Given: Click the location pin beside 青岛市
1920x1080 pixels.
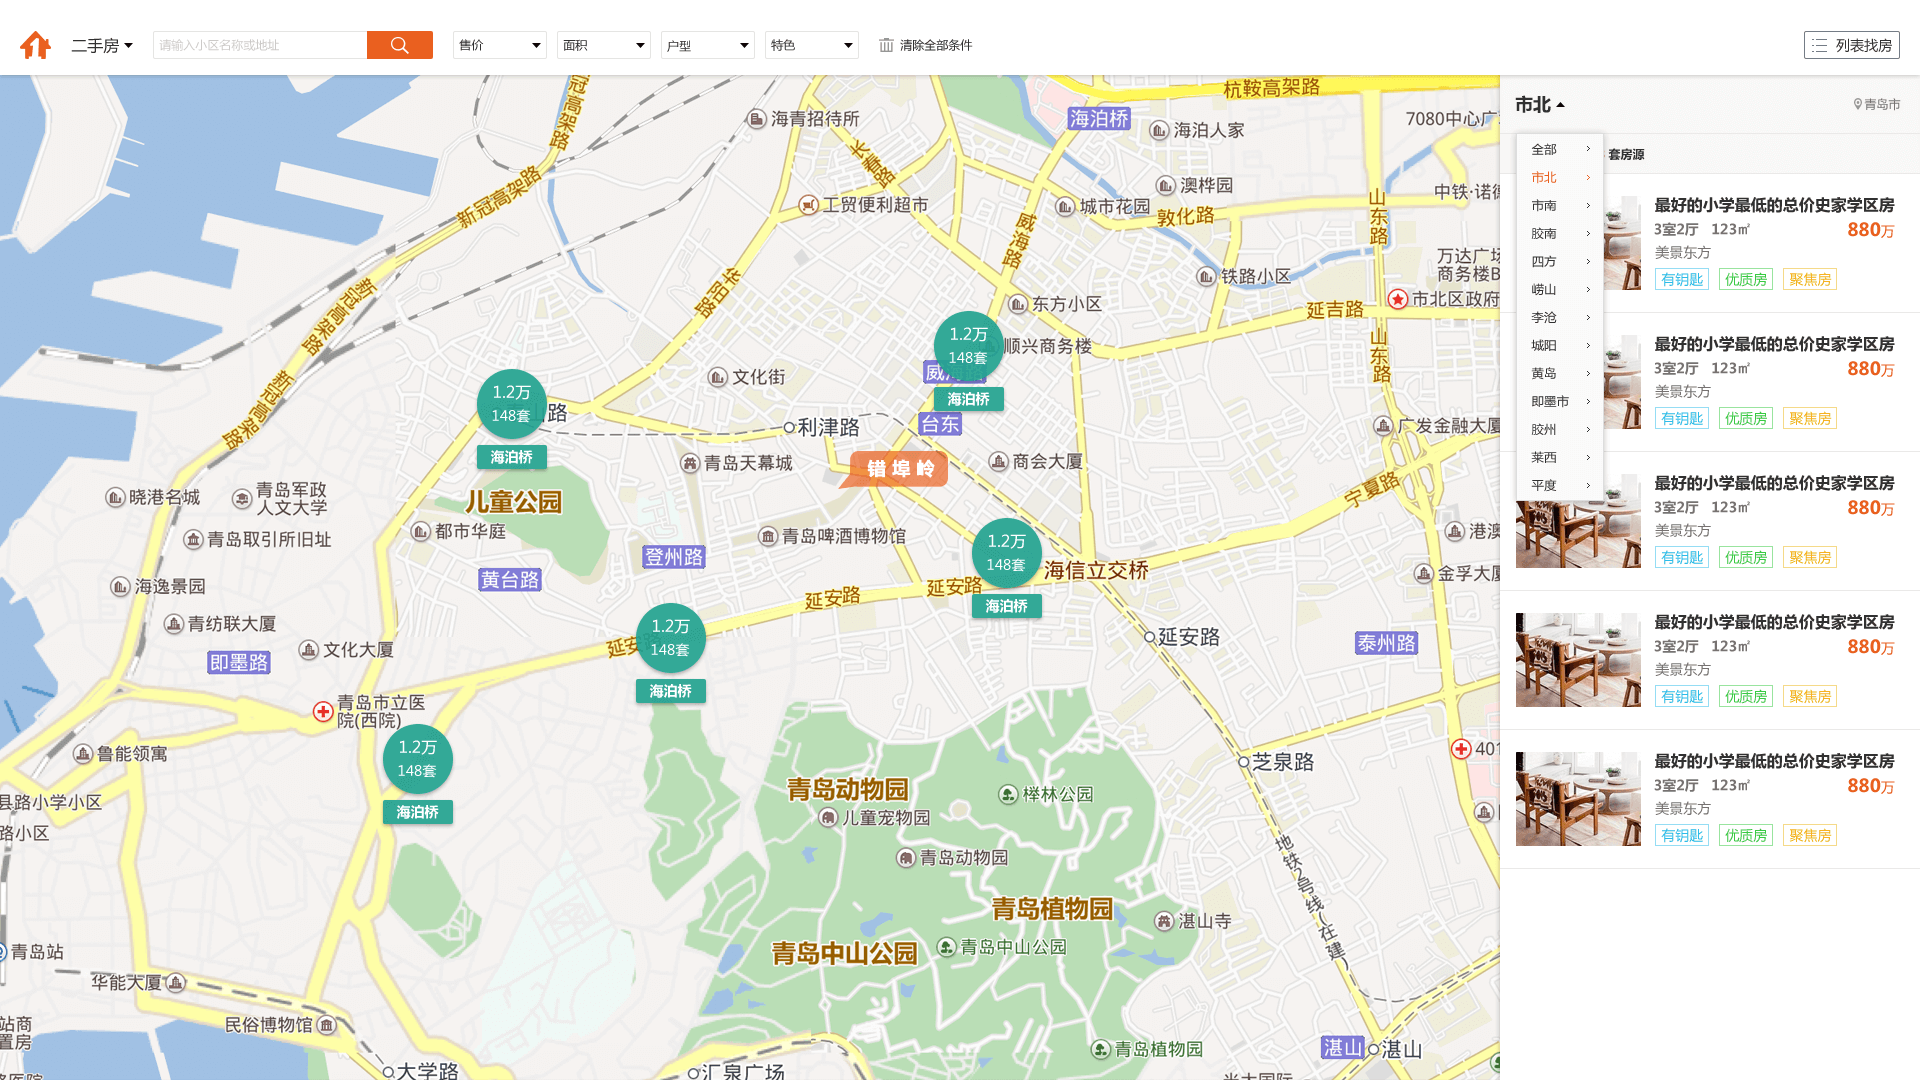Looking at the screenshot, I should point(1858,104).
